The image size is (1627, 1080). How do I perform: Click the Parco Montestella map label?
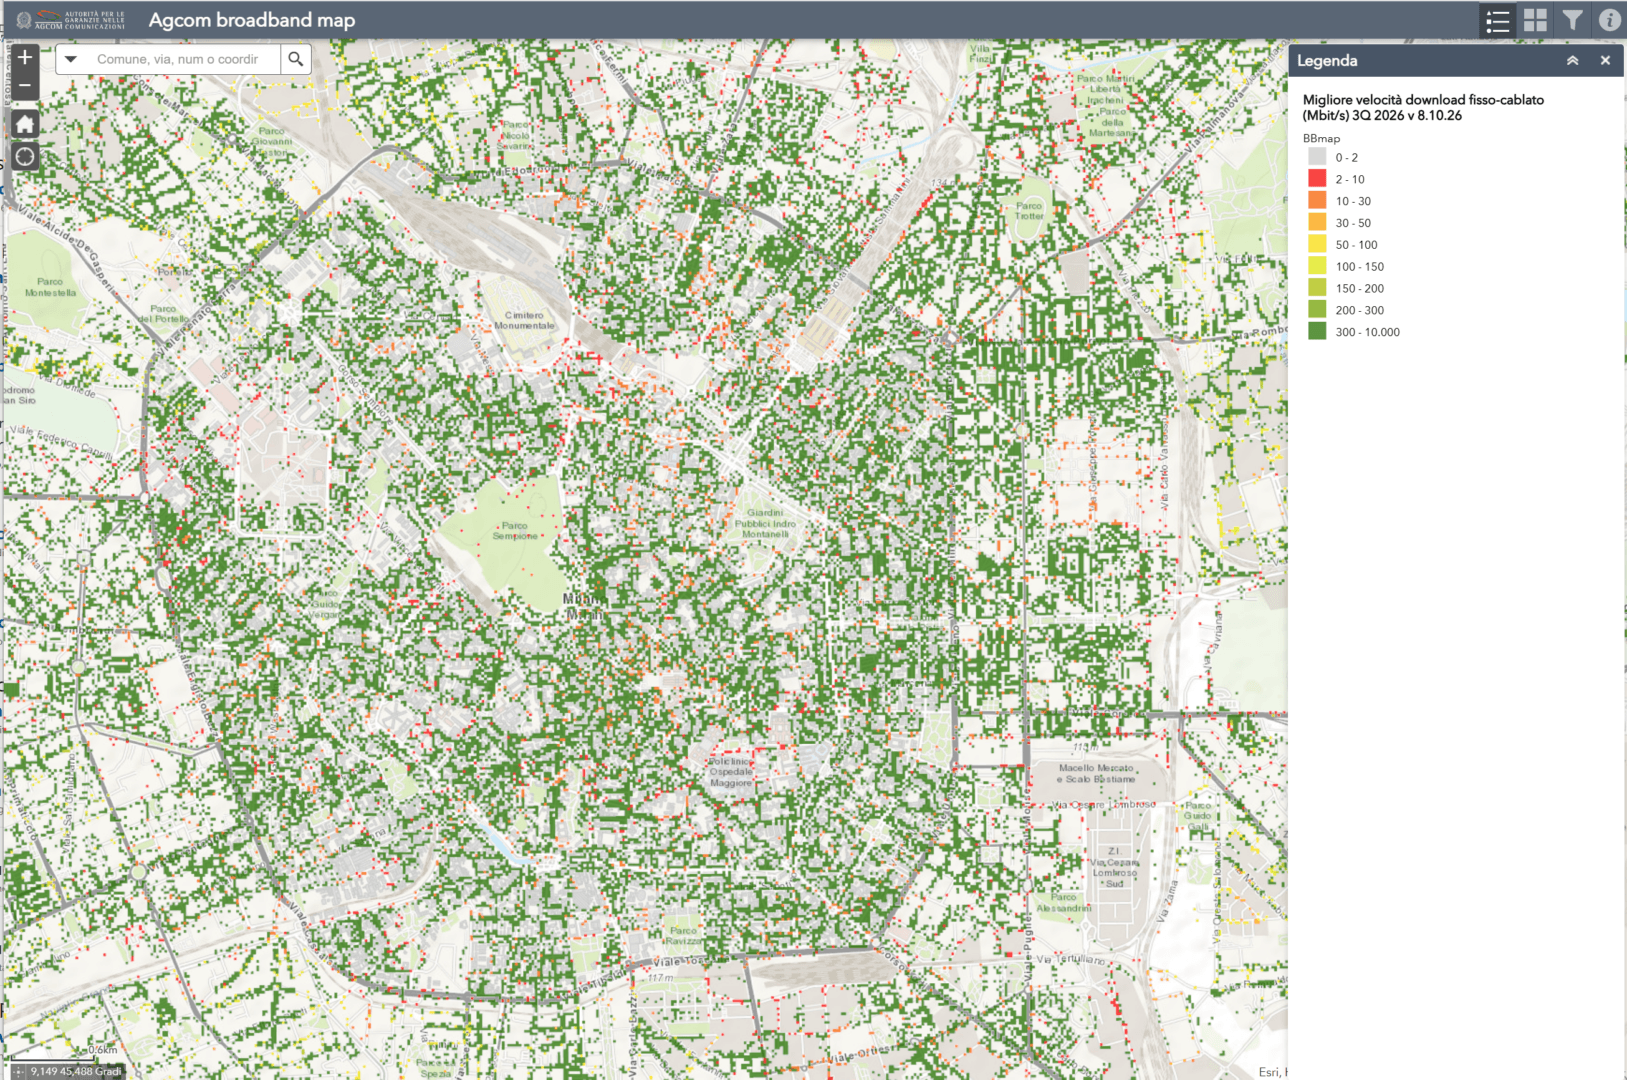(x=50, y=287)
